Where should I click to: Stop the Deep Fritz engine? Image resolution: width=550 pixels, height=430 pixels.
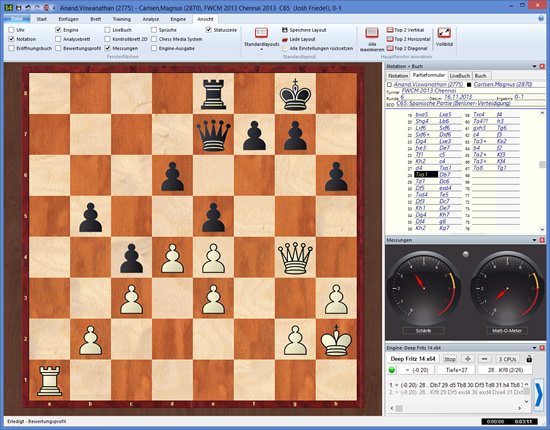pos(450,359)
